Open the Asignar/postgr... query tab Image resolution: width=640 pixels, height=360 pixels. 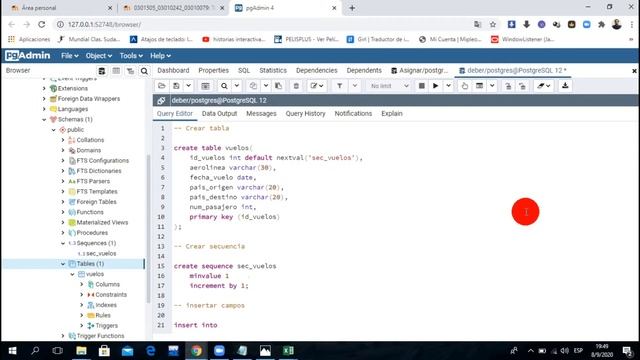pyautogui.click(x=419, y=71)
